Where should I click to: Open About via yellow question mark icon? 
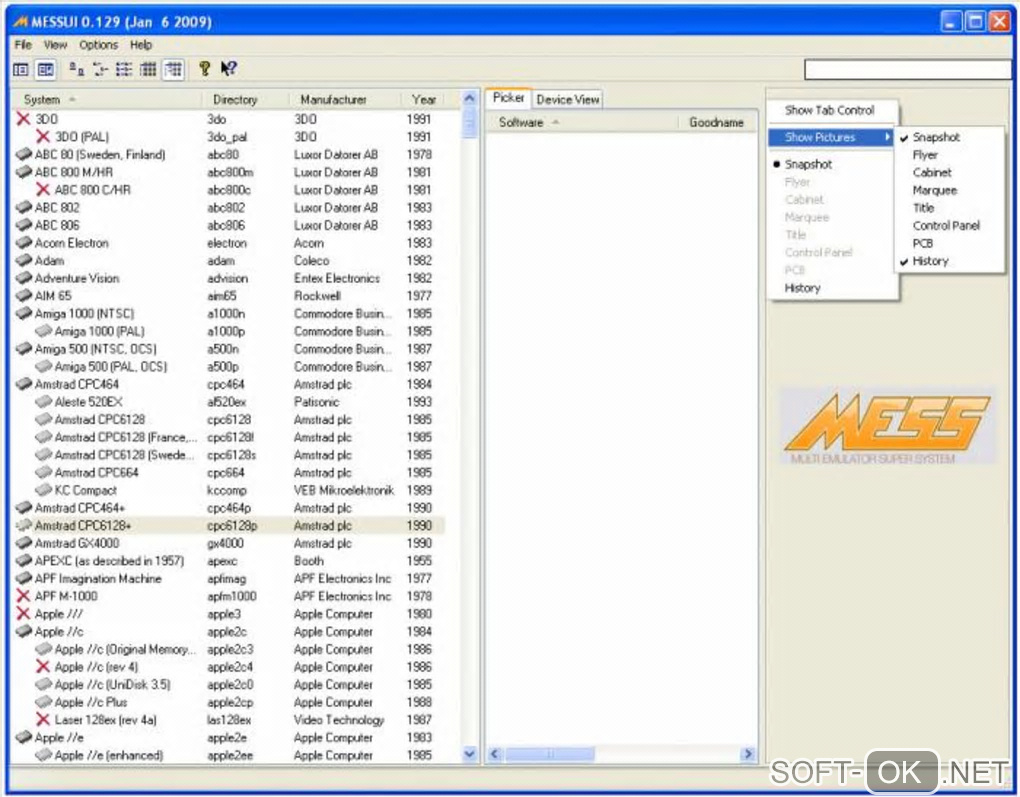(x=204, y=68)
